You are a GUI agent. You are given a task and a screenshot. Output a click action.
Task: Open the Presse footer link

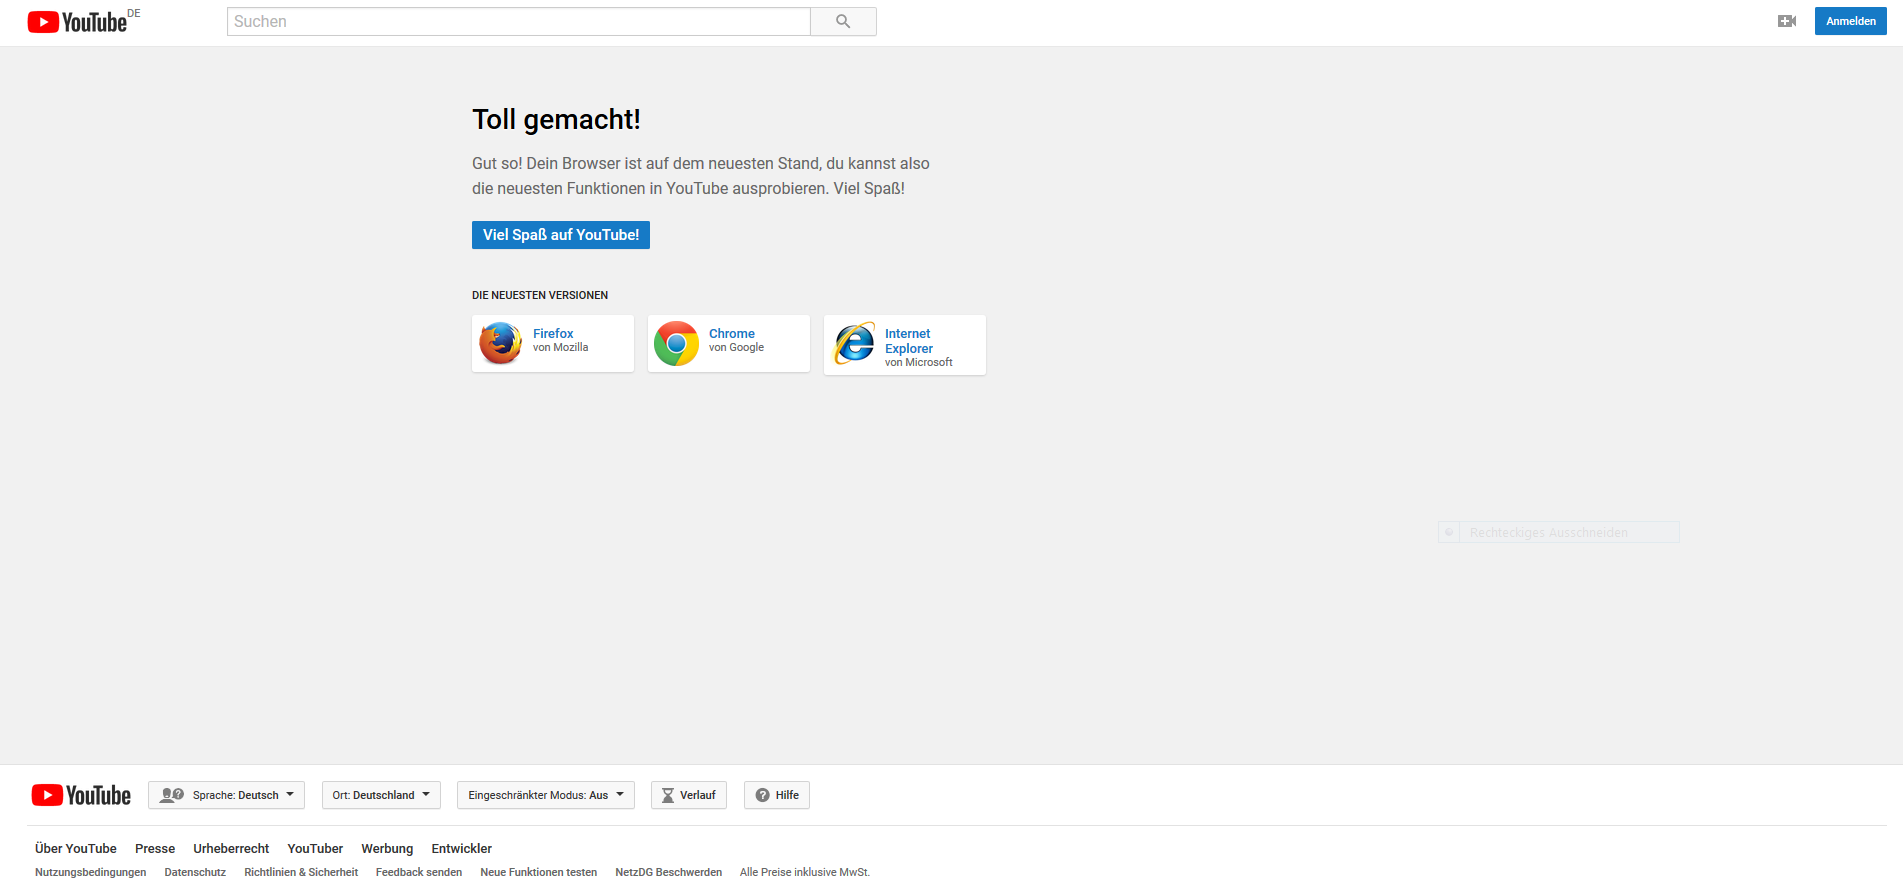coord(155,849)
